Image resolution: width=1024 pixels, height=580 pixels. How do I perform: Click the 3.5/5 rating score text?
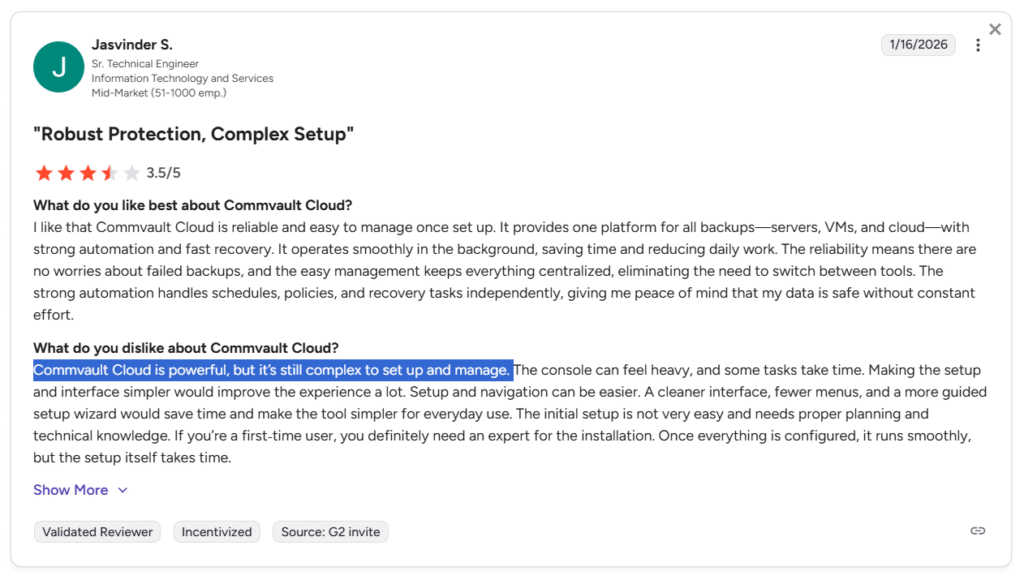point(164,173)
